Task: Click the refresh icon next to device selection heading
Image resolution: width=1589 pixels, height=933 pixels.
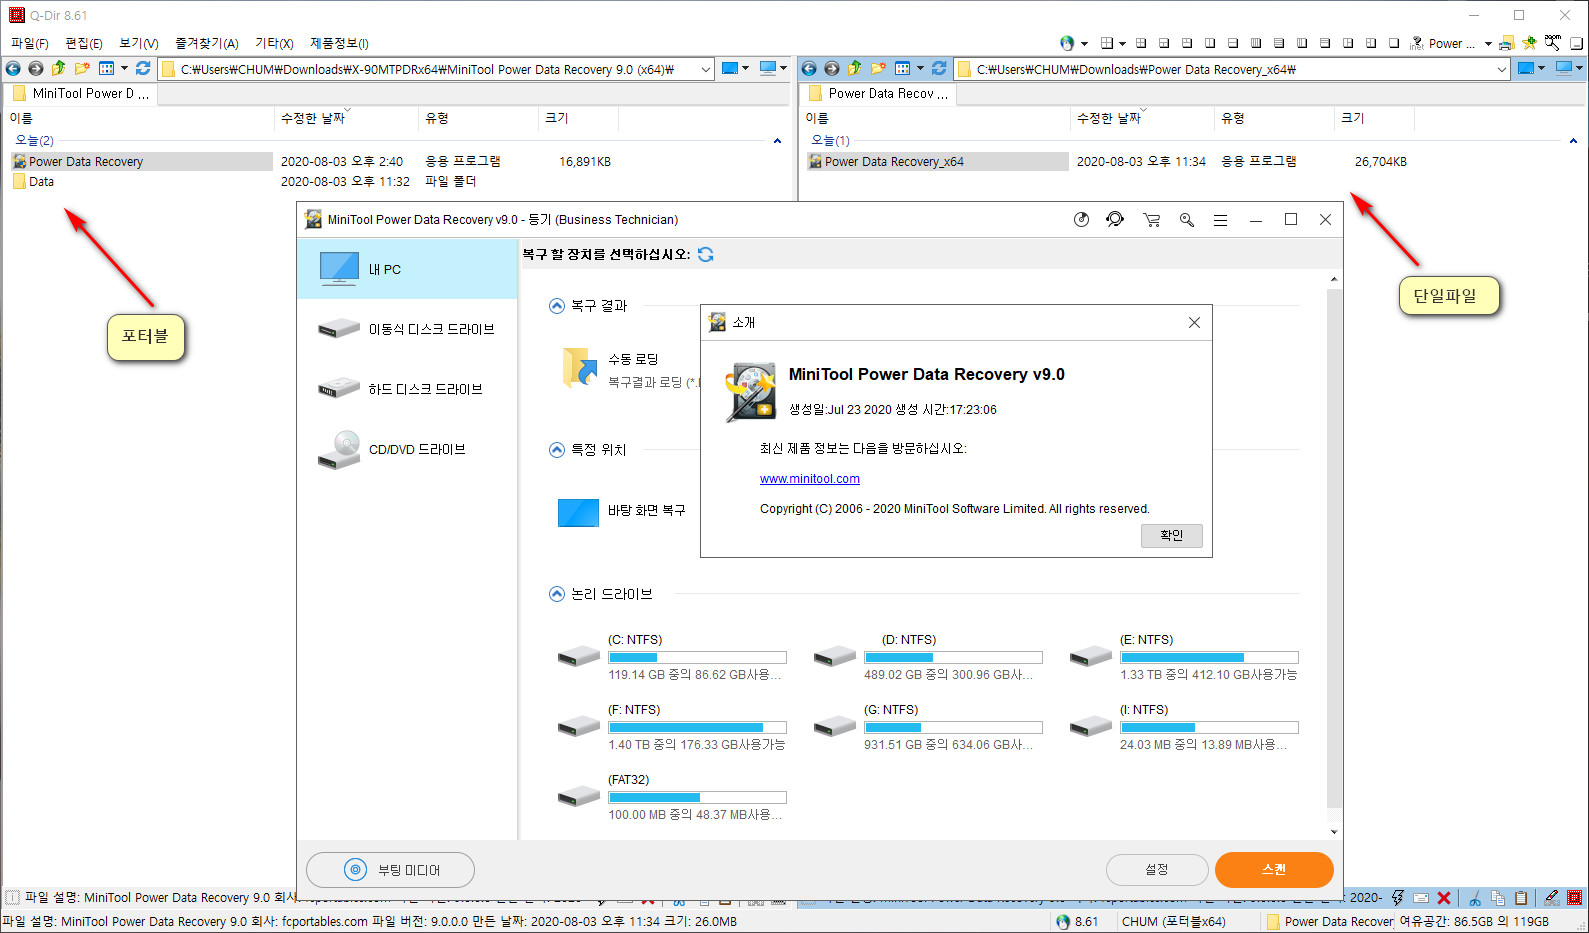Action: click(x=706, y=254)
